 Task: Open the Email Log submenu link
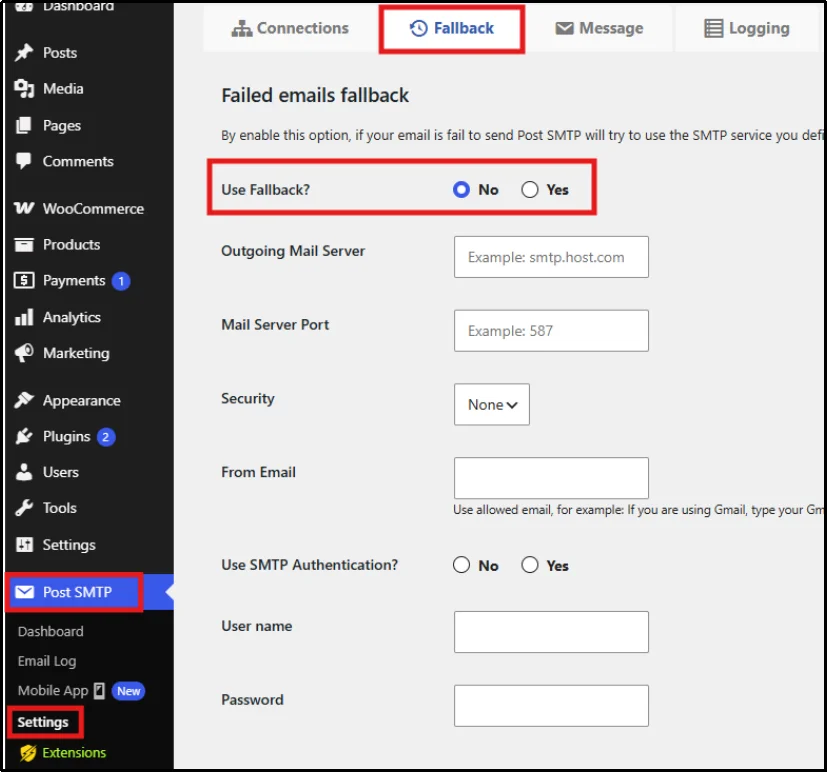(47, 661)
